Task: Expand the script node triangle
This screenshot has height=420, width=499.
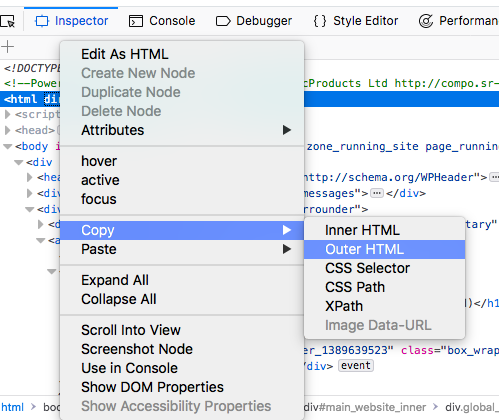Action: (7, 115)
